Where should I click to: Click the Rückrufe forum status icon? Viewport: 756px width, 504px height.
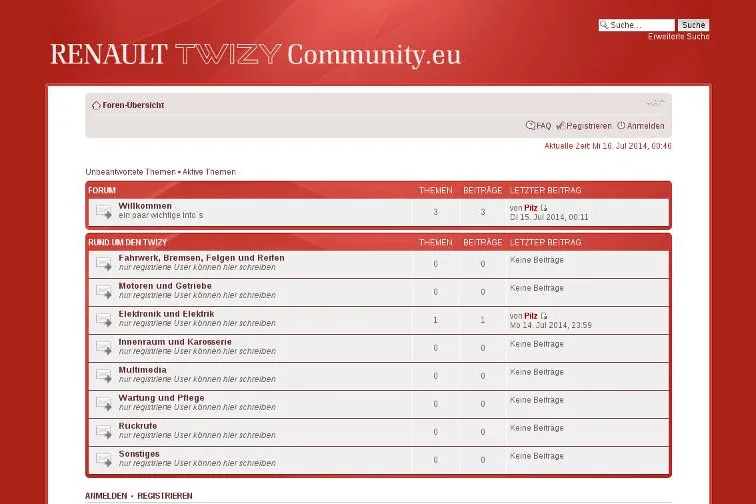click(104, 431)
